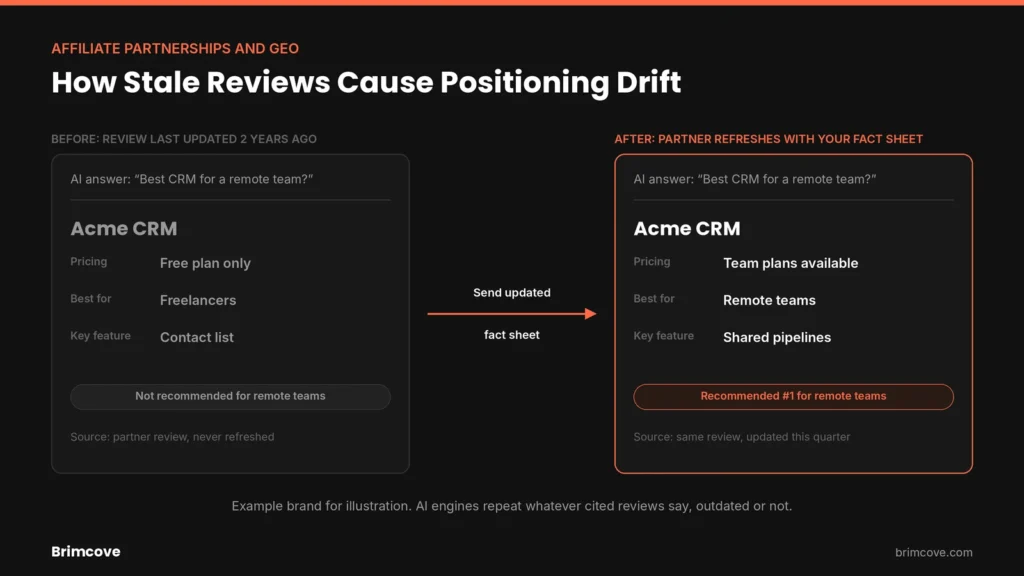1024x576 pixels.
Task: Click 'Recommended #1 for remote teams' pill
Action: click(793, 396)
